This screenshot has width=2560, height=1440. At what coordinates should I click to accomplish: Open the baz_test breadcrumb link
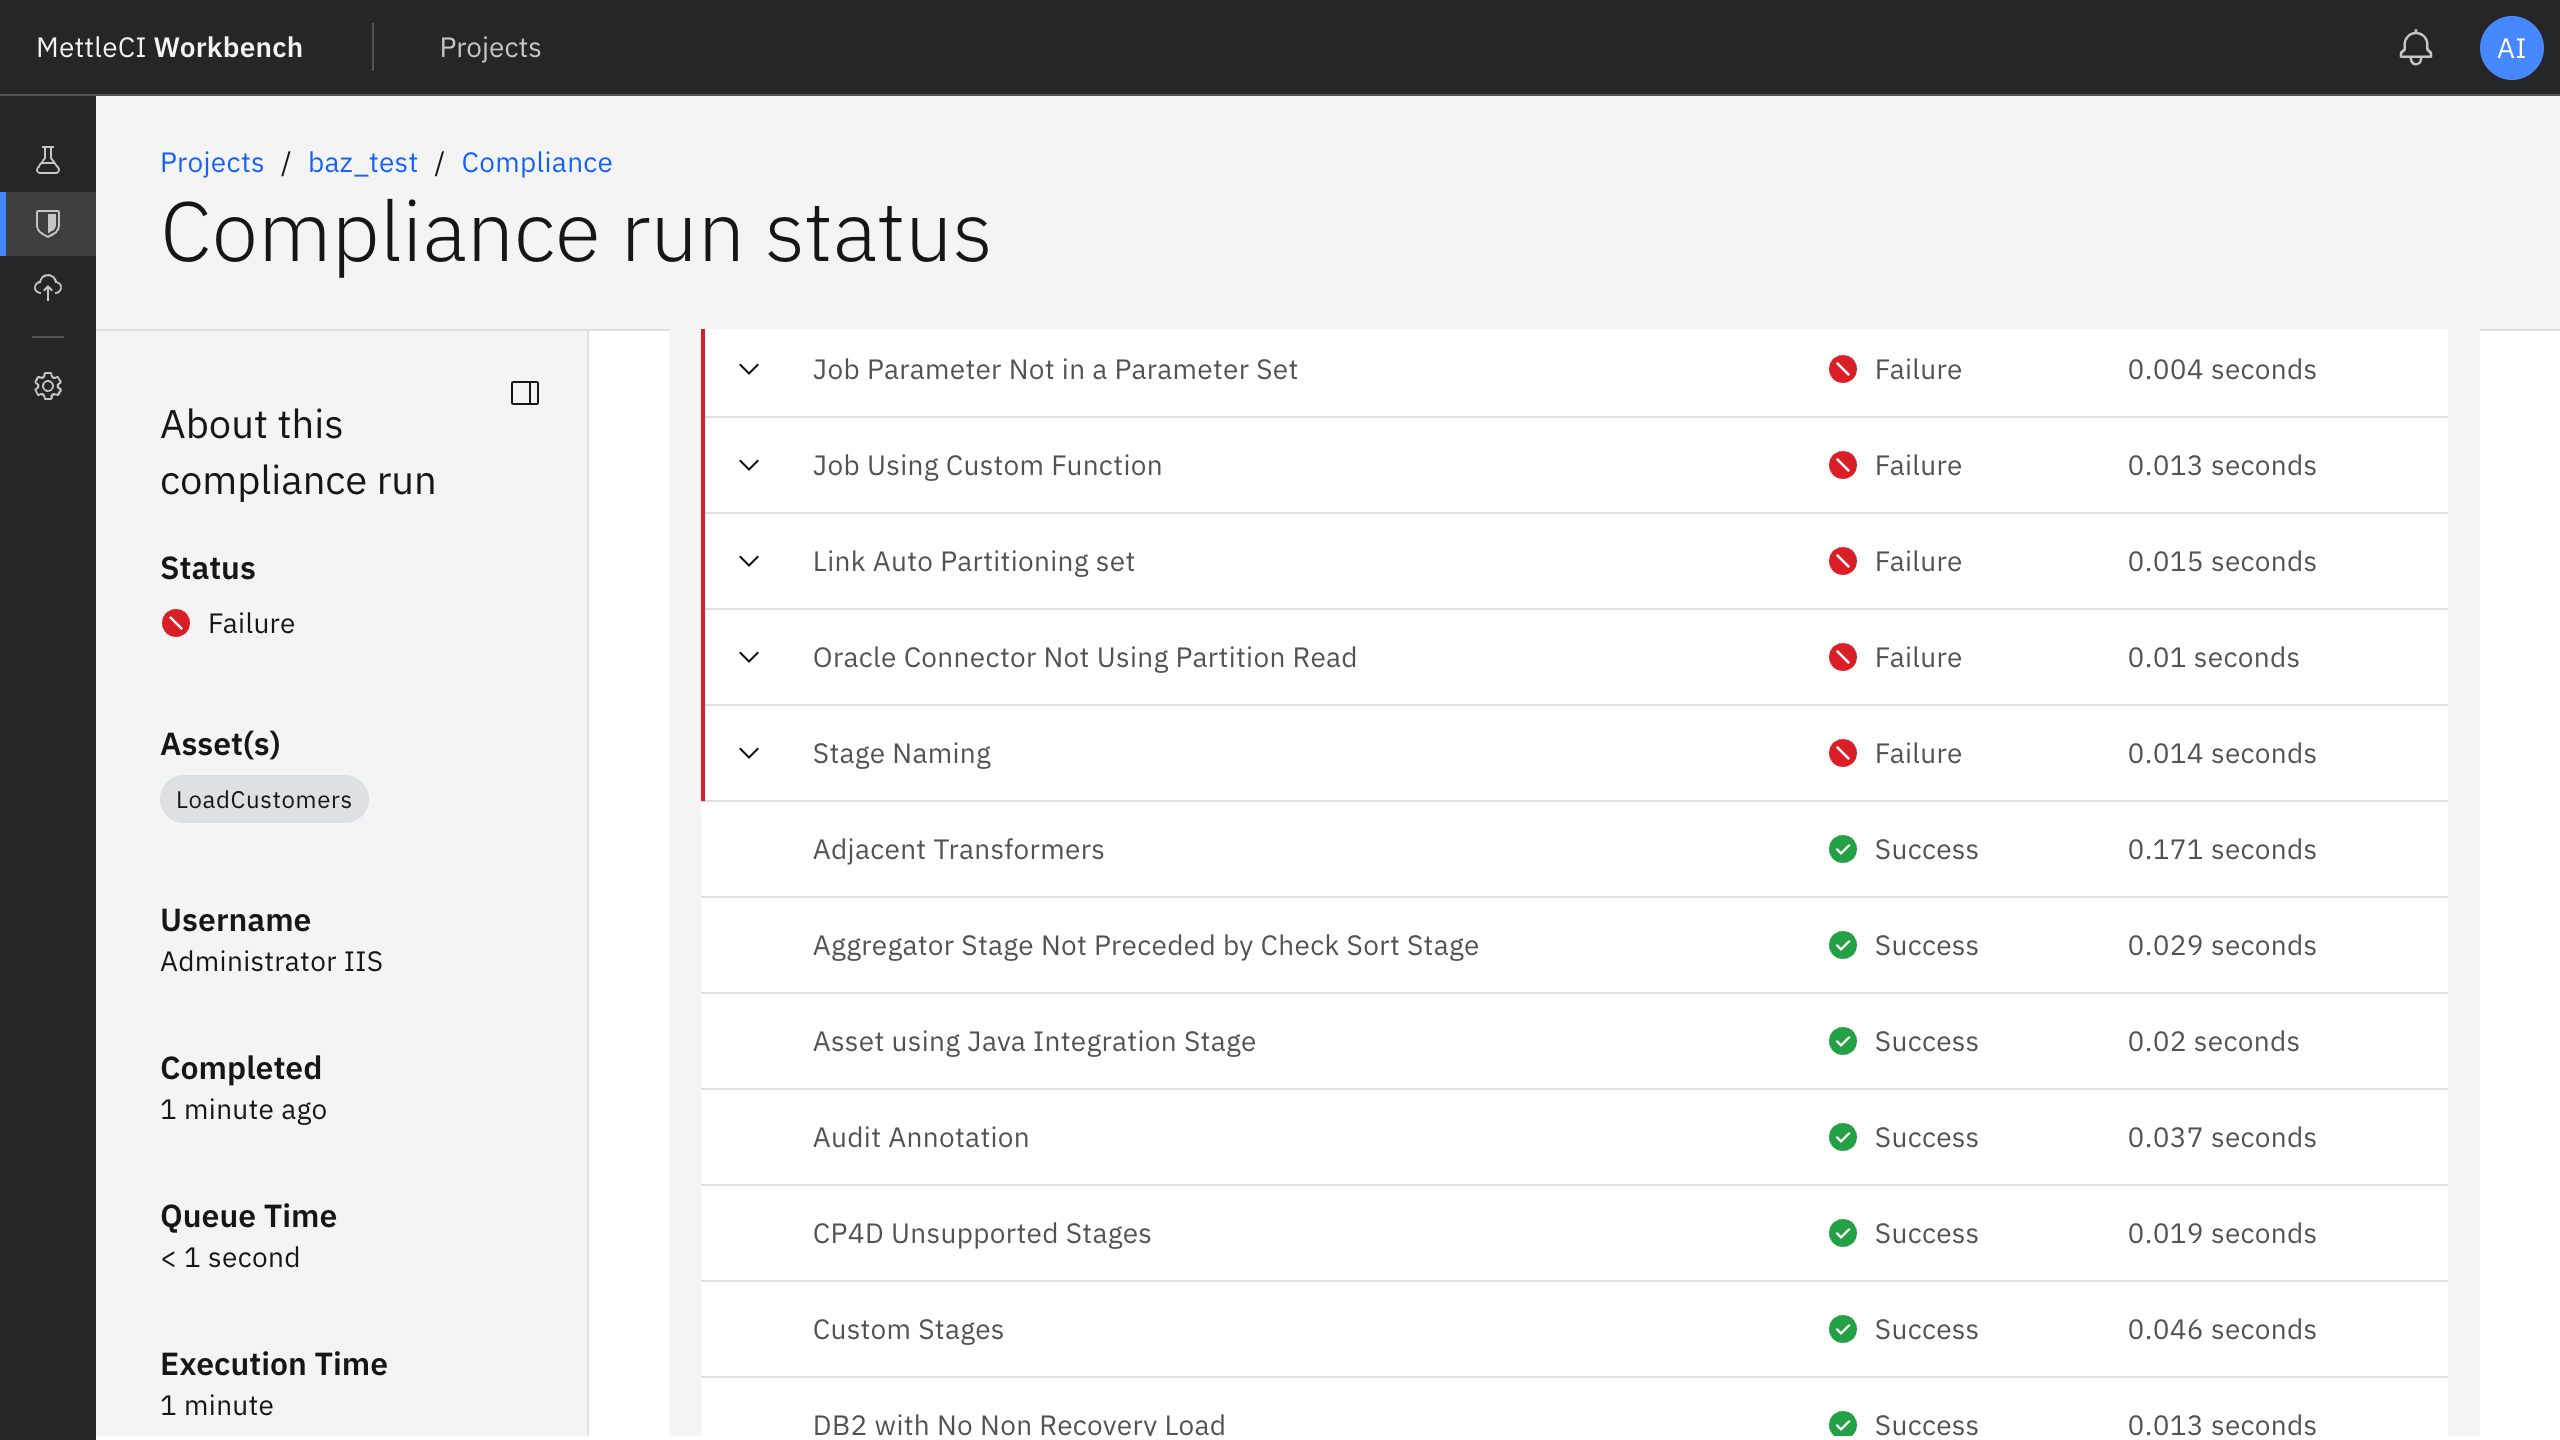pyautogui.click(x=362, y=162)
